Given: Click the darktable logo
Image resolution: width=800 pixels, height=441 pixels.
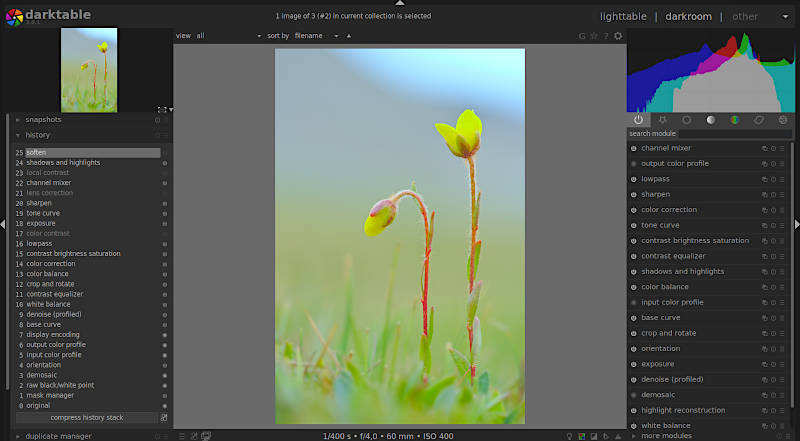Looking at the screenshot, I should pos(14,17).
